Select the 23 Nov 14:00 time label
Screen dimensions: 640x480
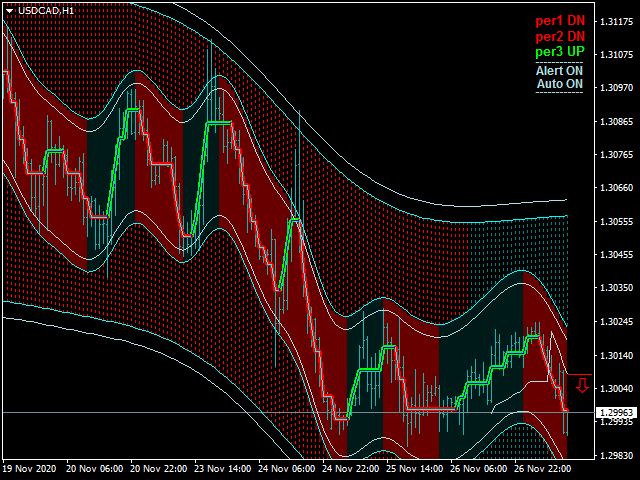click(222, 469)
